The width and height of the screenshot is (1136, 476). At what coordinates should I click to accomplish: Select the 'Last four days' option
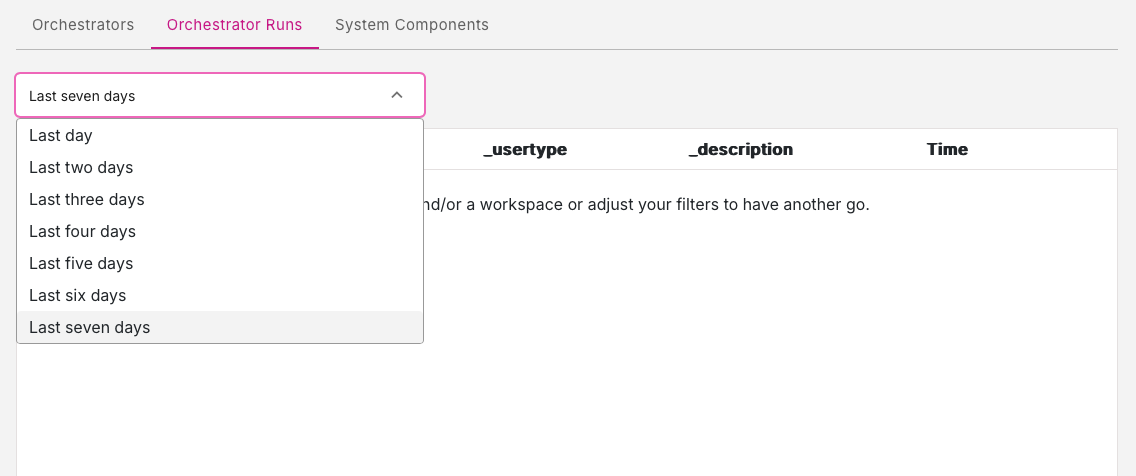[x=82, y=232]
